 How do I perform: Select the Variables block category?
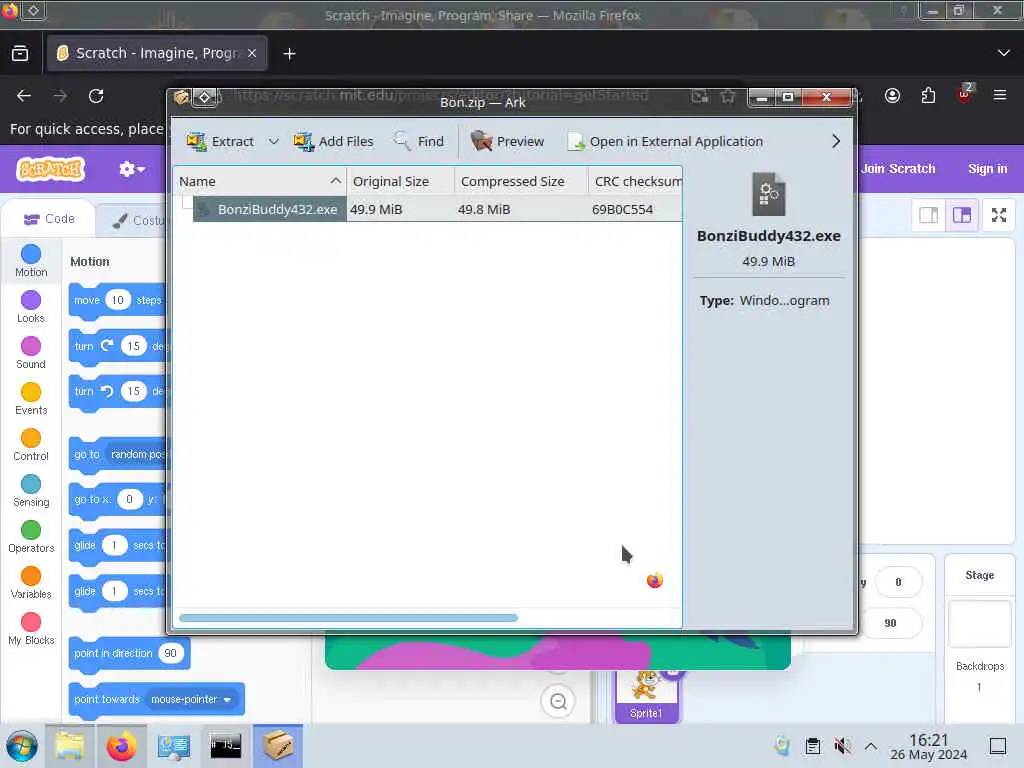coord(31,583)
